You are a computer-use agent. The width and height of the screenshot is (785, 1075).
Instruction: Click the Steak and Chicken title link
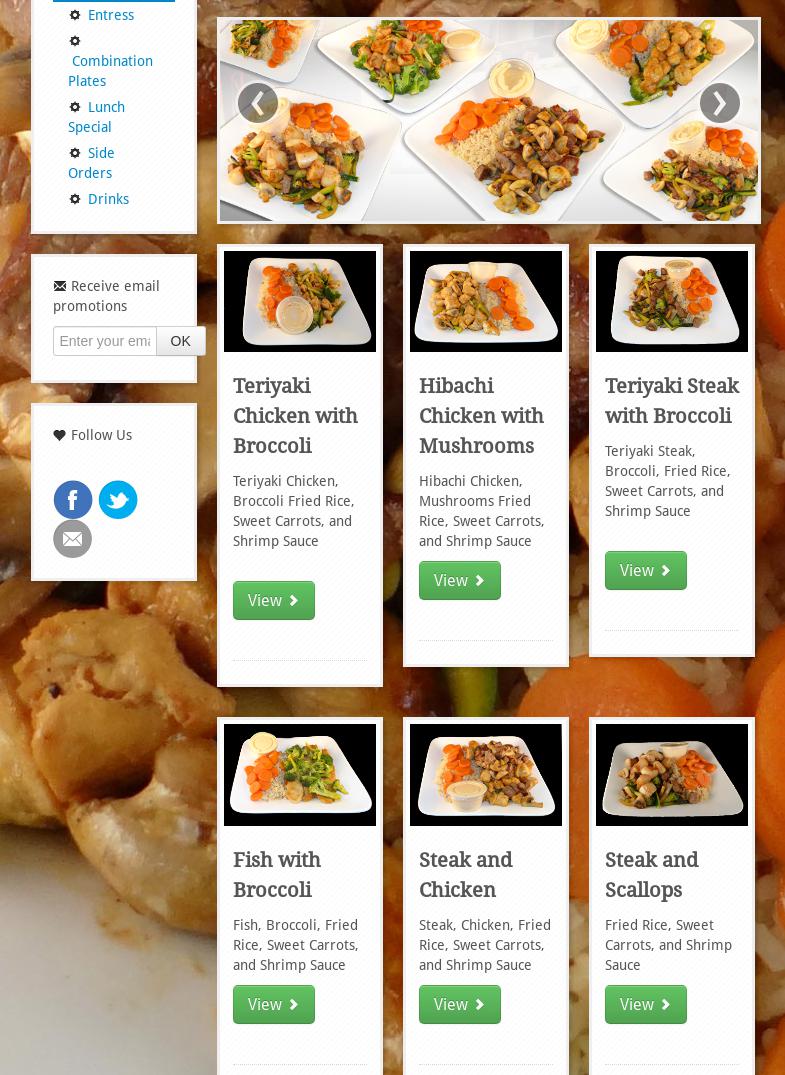click(x=466, y=875)
